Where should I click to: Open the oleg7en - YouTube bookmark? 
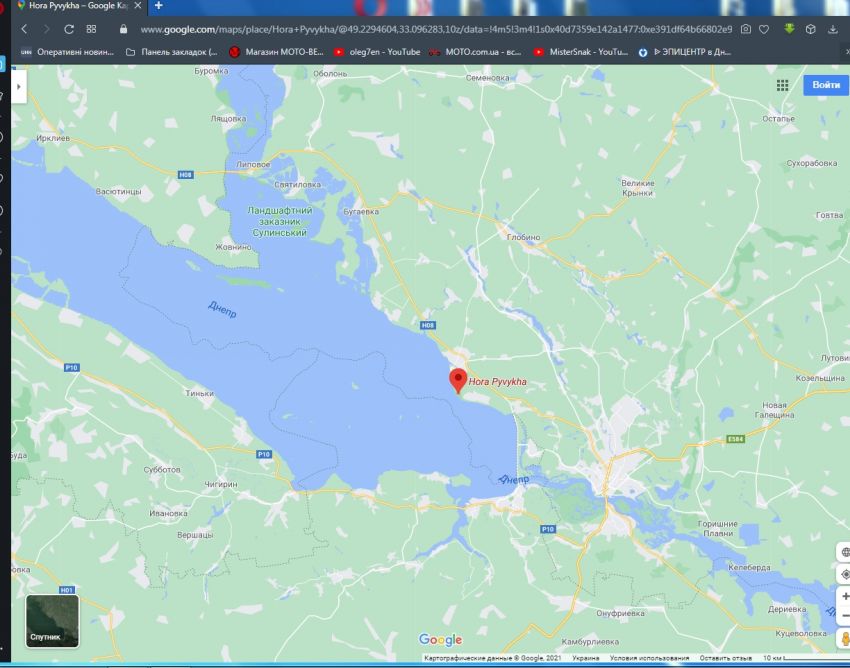pos(377,52)
